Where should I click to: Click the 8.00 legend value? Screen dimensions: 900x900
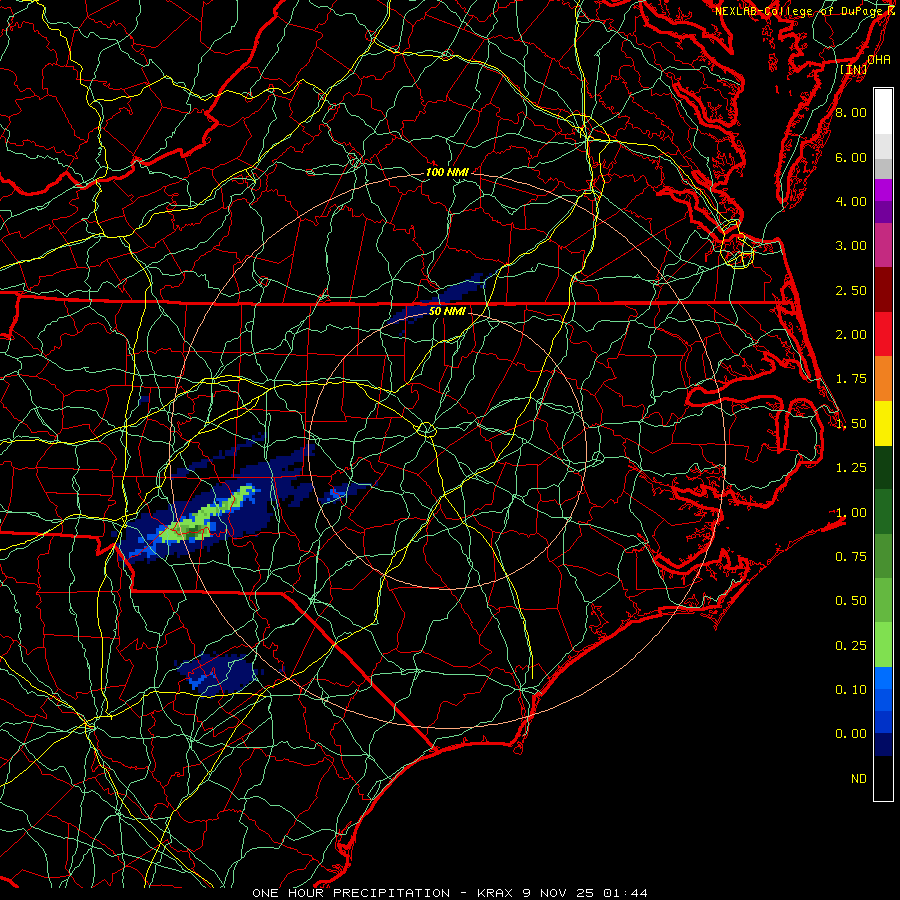coord(851,112)
